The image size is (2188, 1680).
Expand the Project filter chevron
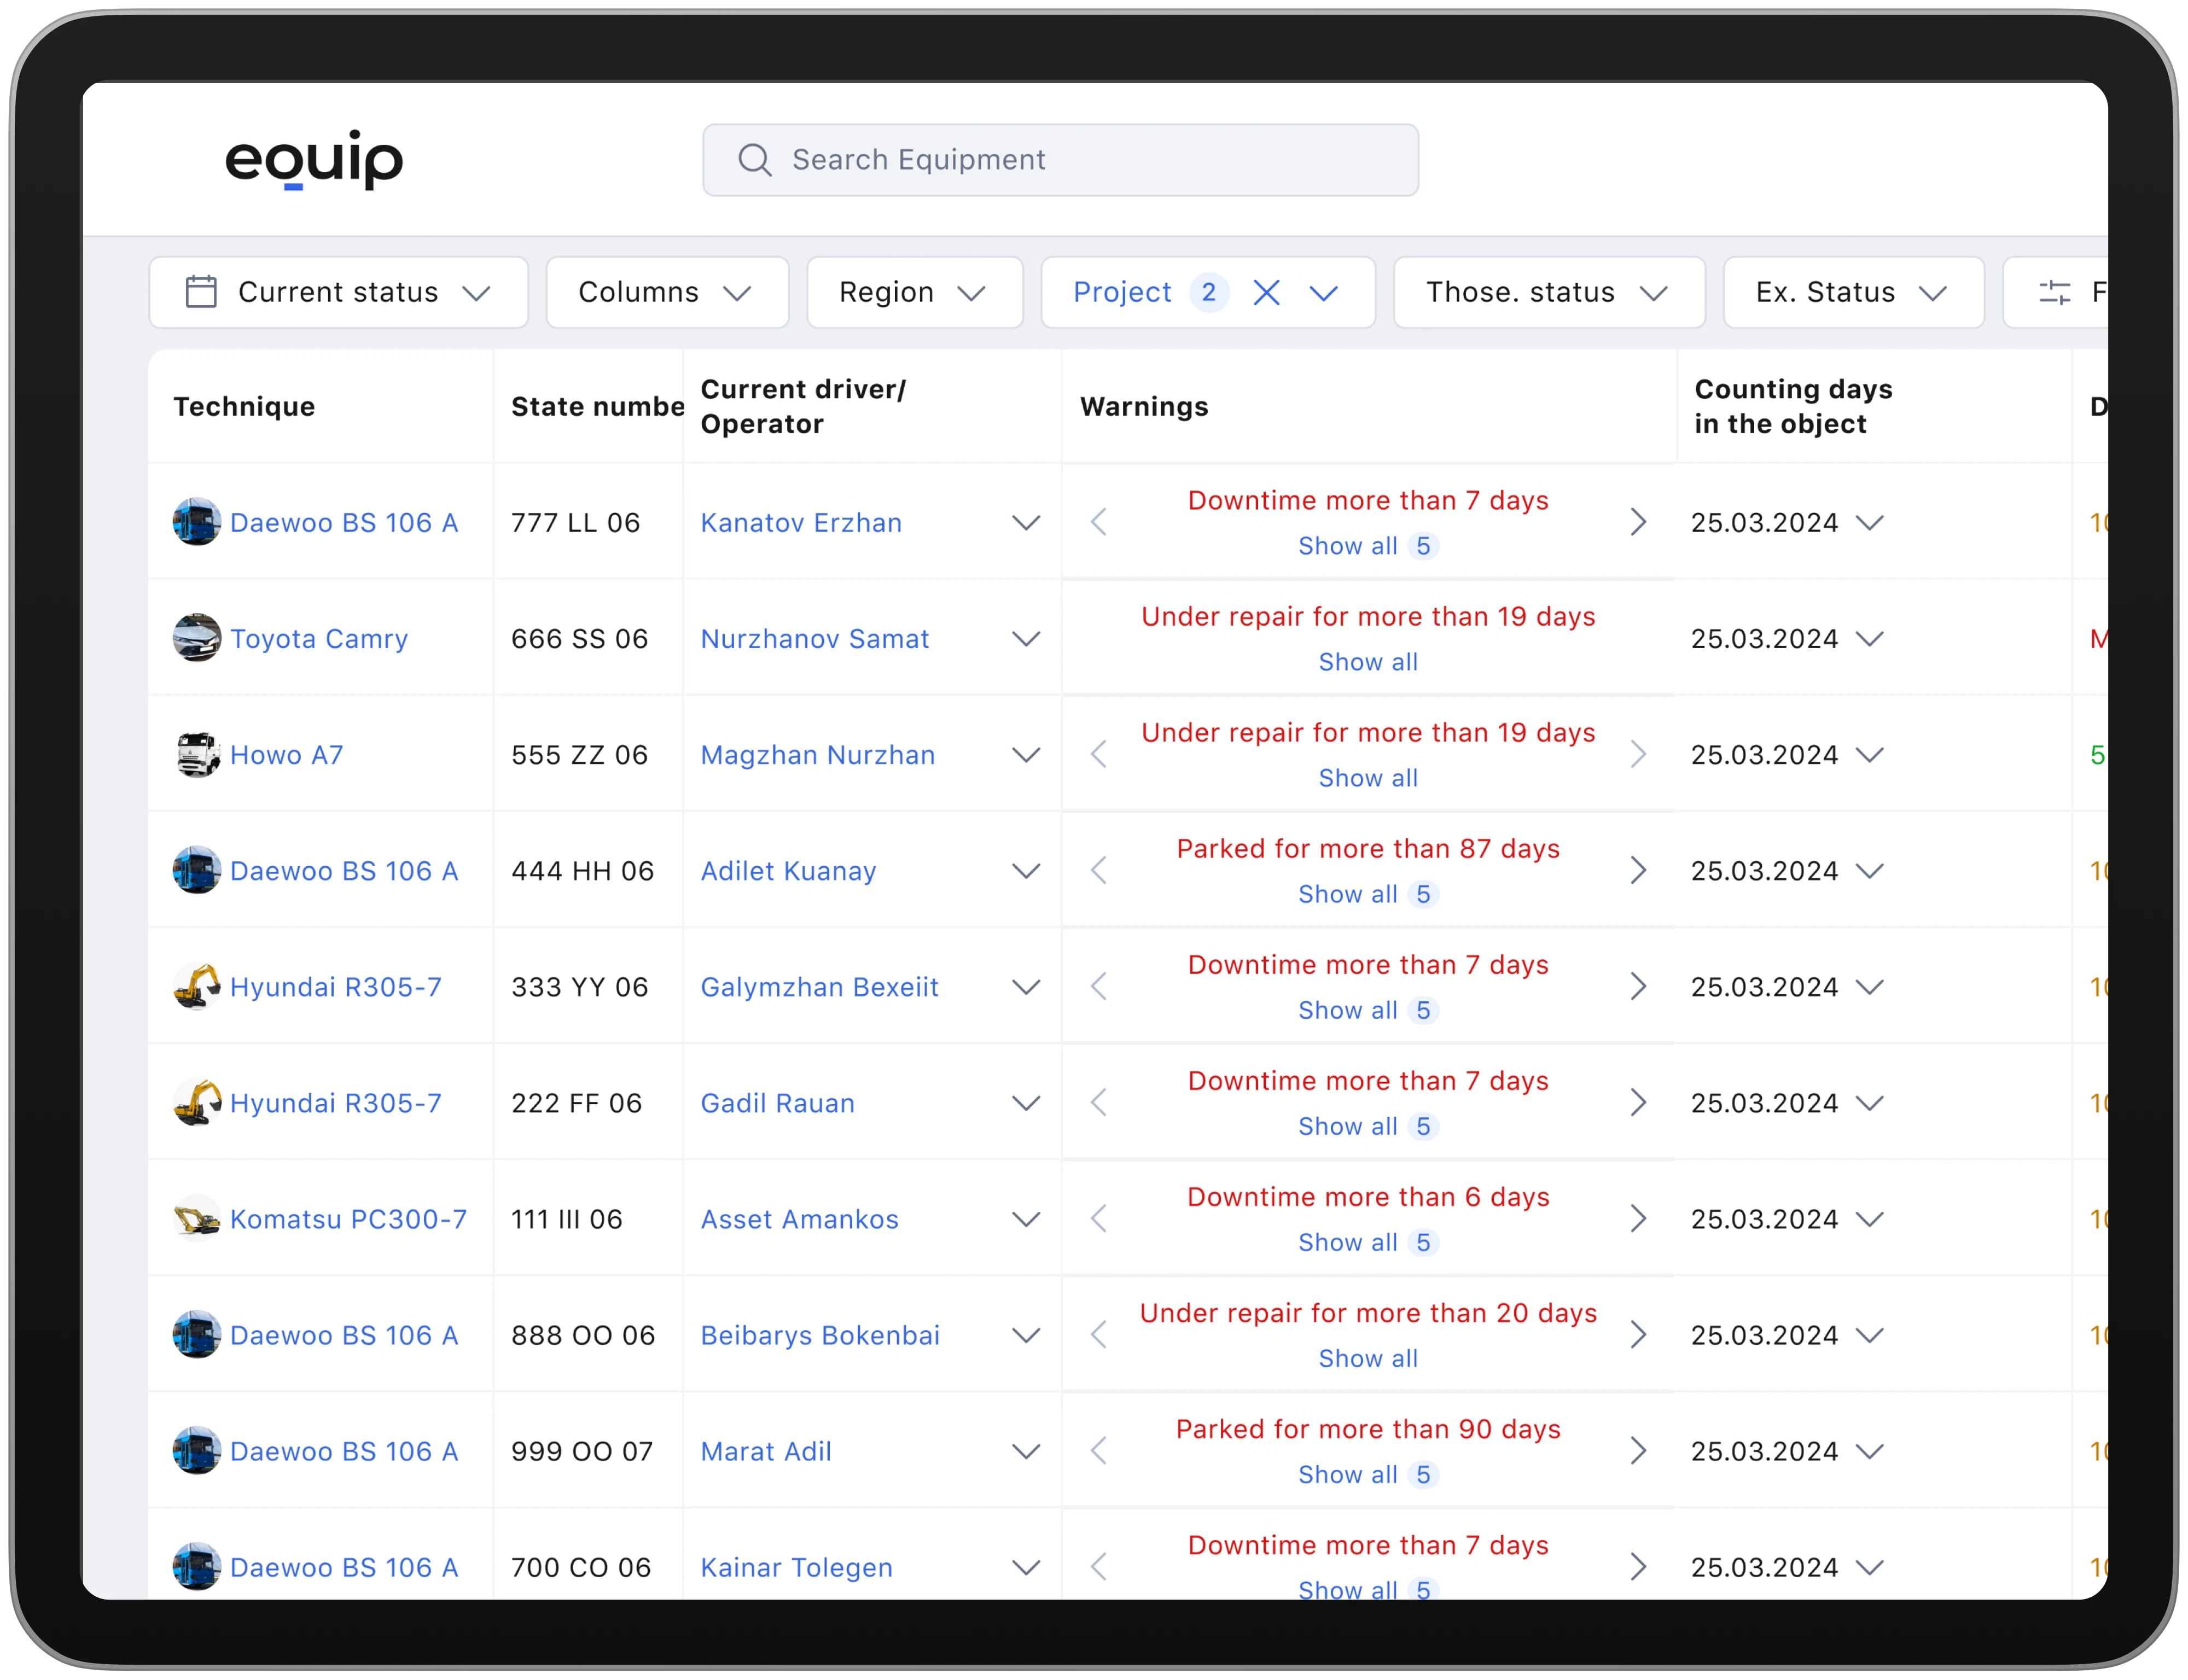pos(1323,293)
